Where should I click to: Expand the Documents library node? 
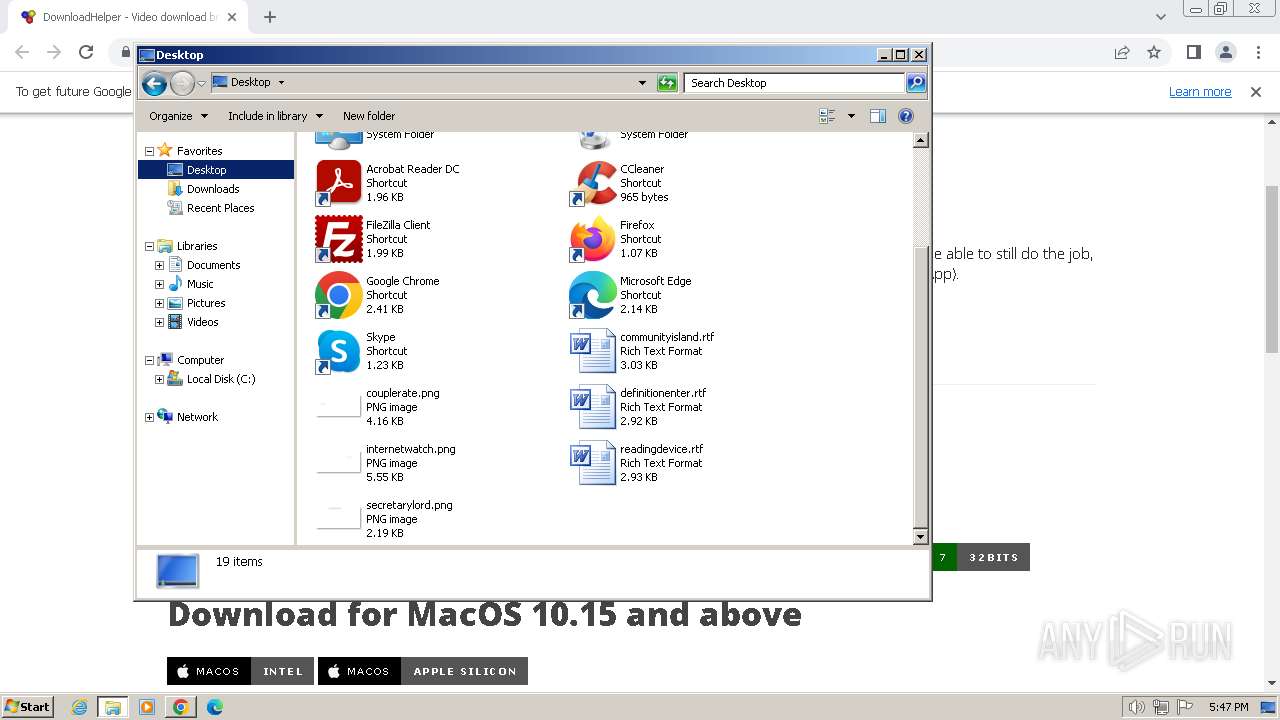click(159, 265)
